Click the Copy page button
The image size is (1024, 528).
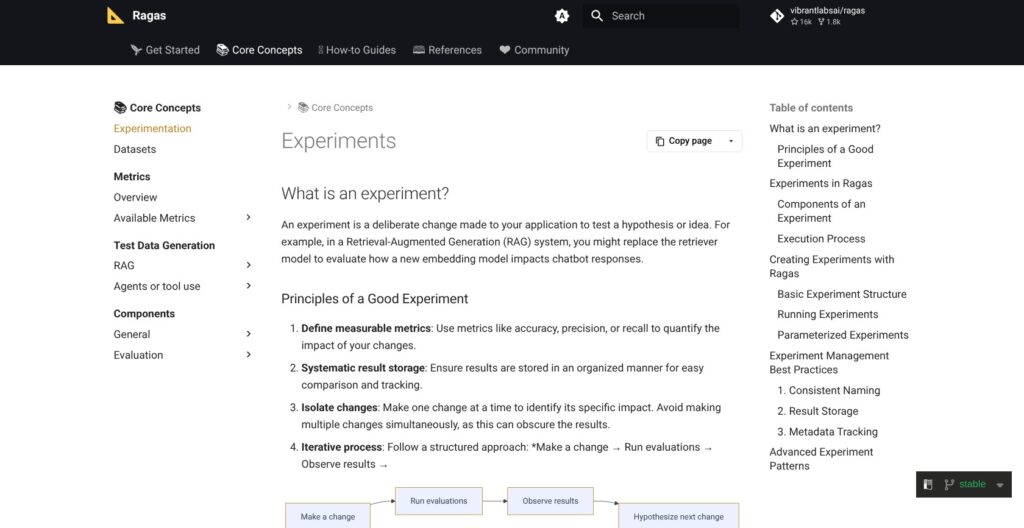pyautogui.click(x=683, y=141)
